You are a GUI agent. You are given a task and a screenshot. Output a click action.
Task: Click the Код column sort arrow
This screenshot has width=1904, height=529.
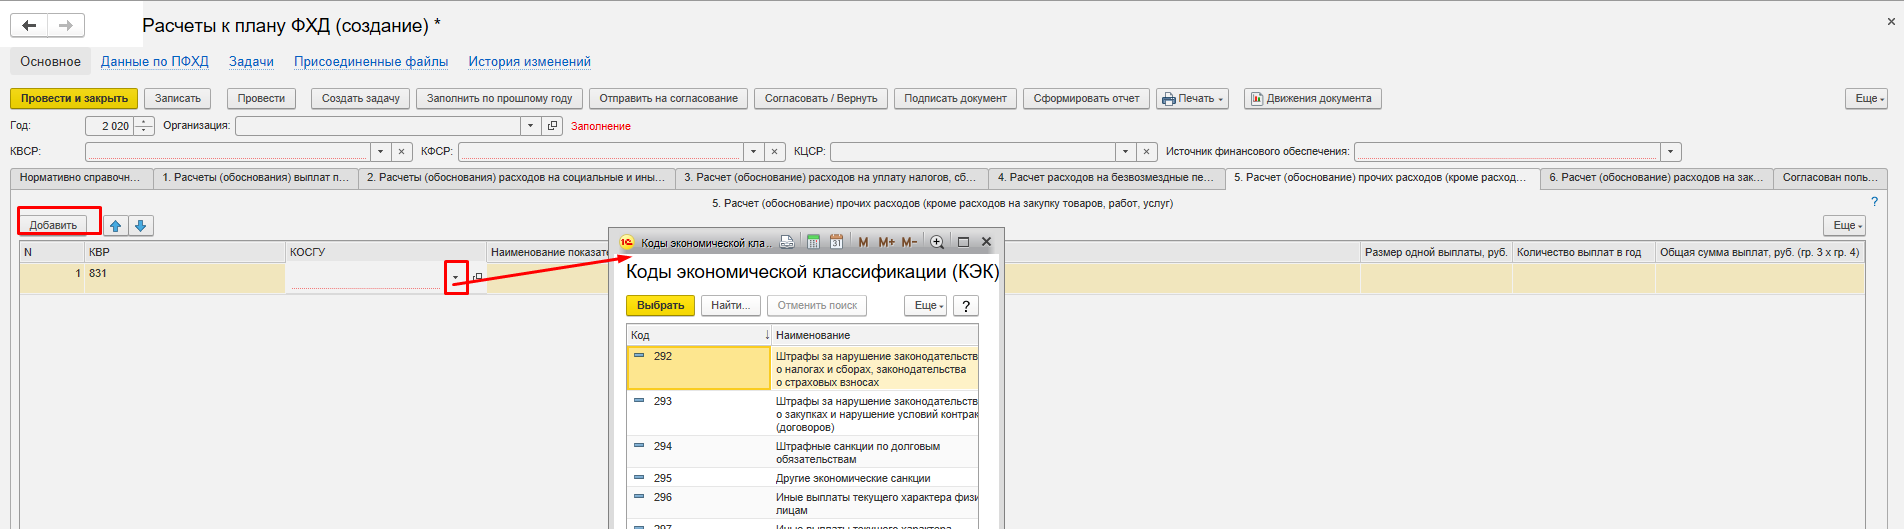(x=767, y=335)
